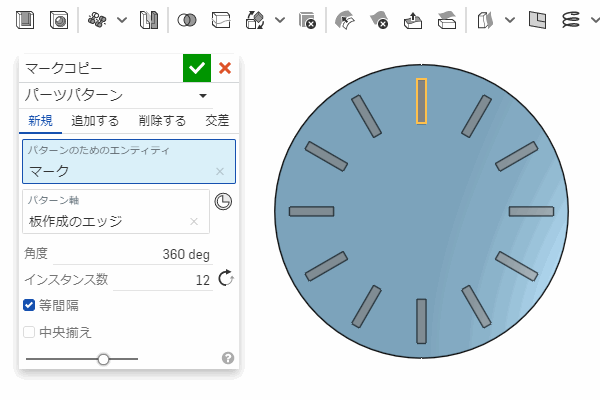Switch to the 削除する tab
This screenshot has height=400, width=600.
point(162,121)
